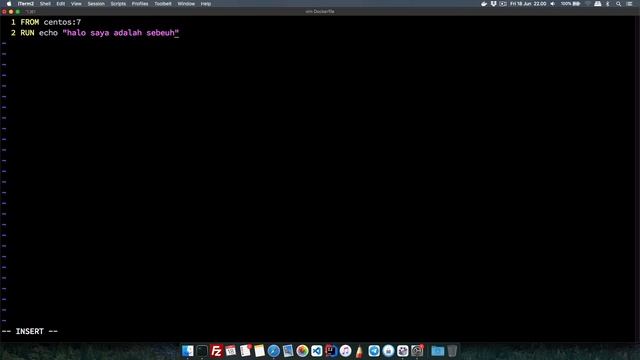This screenshot has width=640, height=360.
Task: Open the Scripts menu
Action: point(118,4)
